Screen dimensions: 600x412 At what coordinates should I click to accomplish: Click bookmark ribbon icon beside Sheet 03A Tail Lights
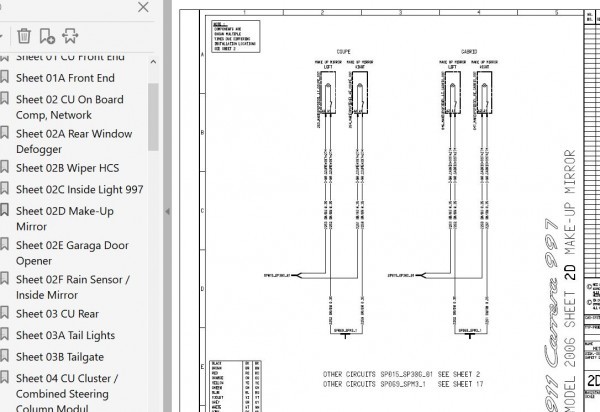4,334
